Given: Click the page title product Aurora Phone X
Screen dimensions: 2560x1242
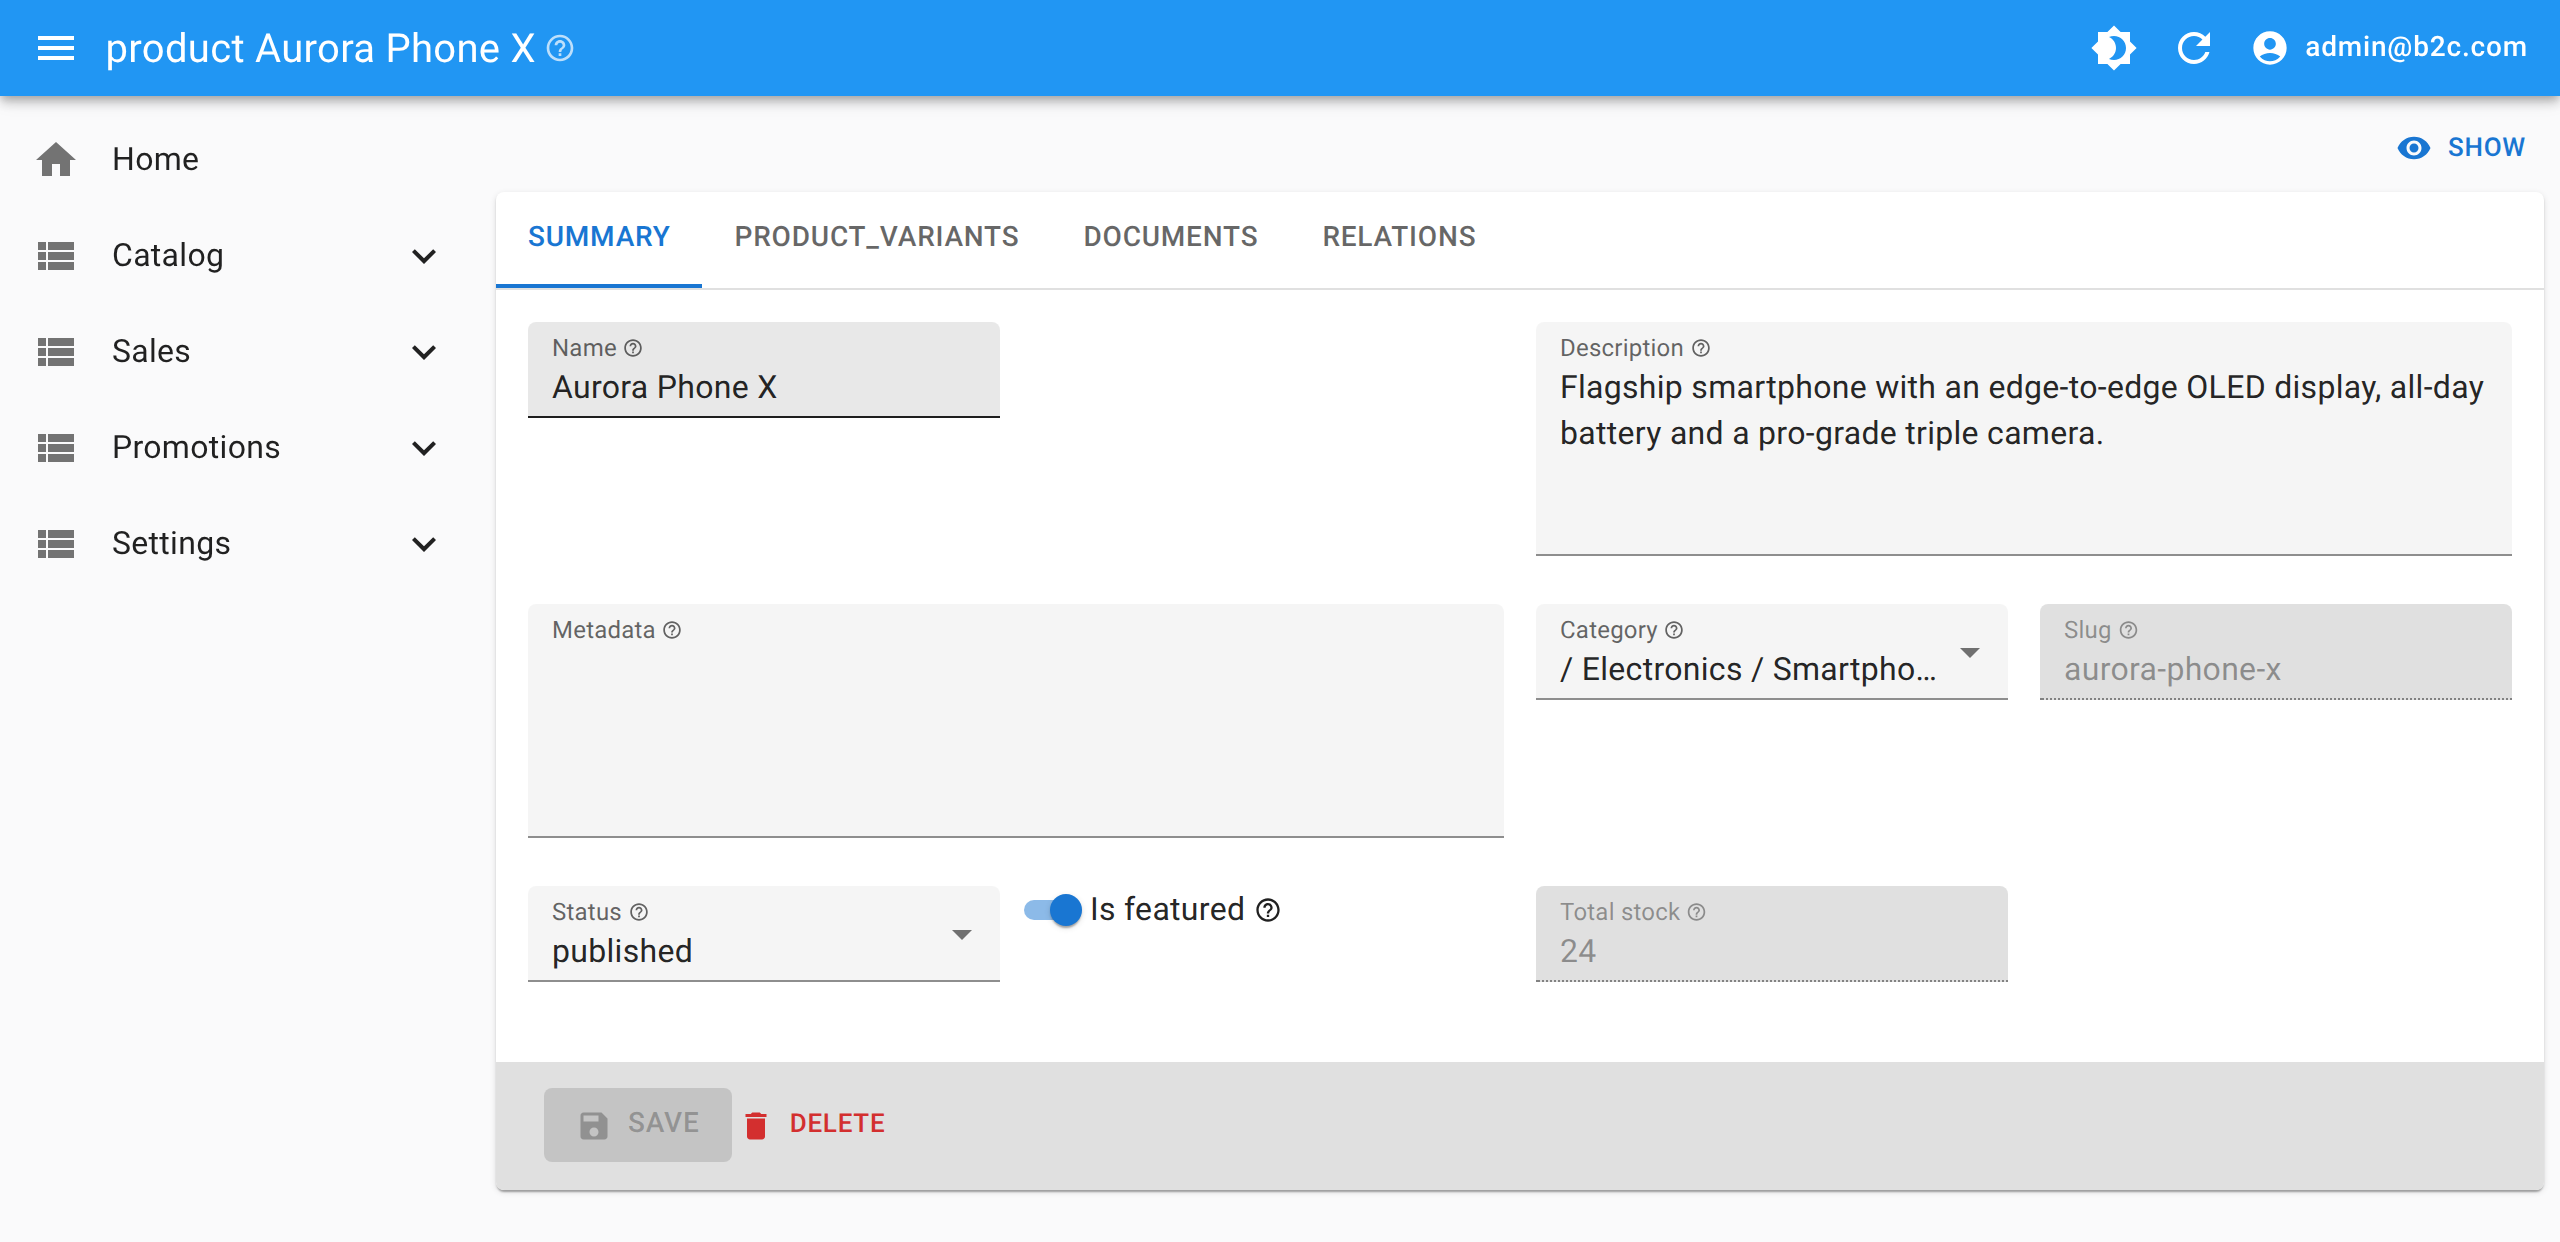Looking at the screenshot, I should (320, 48).
